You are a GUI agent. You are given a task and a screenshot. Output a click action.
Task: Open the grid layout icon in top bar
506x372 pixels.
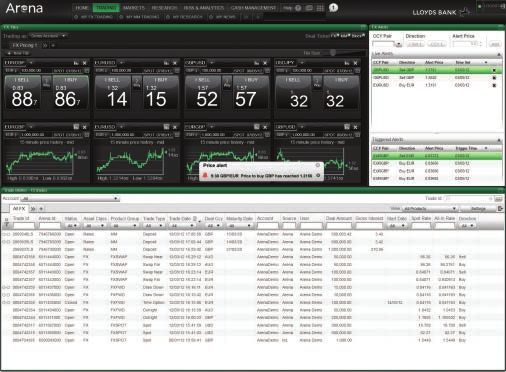tap(320, 8)
